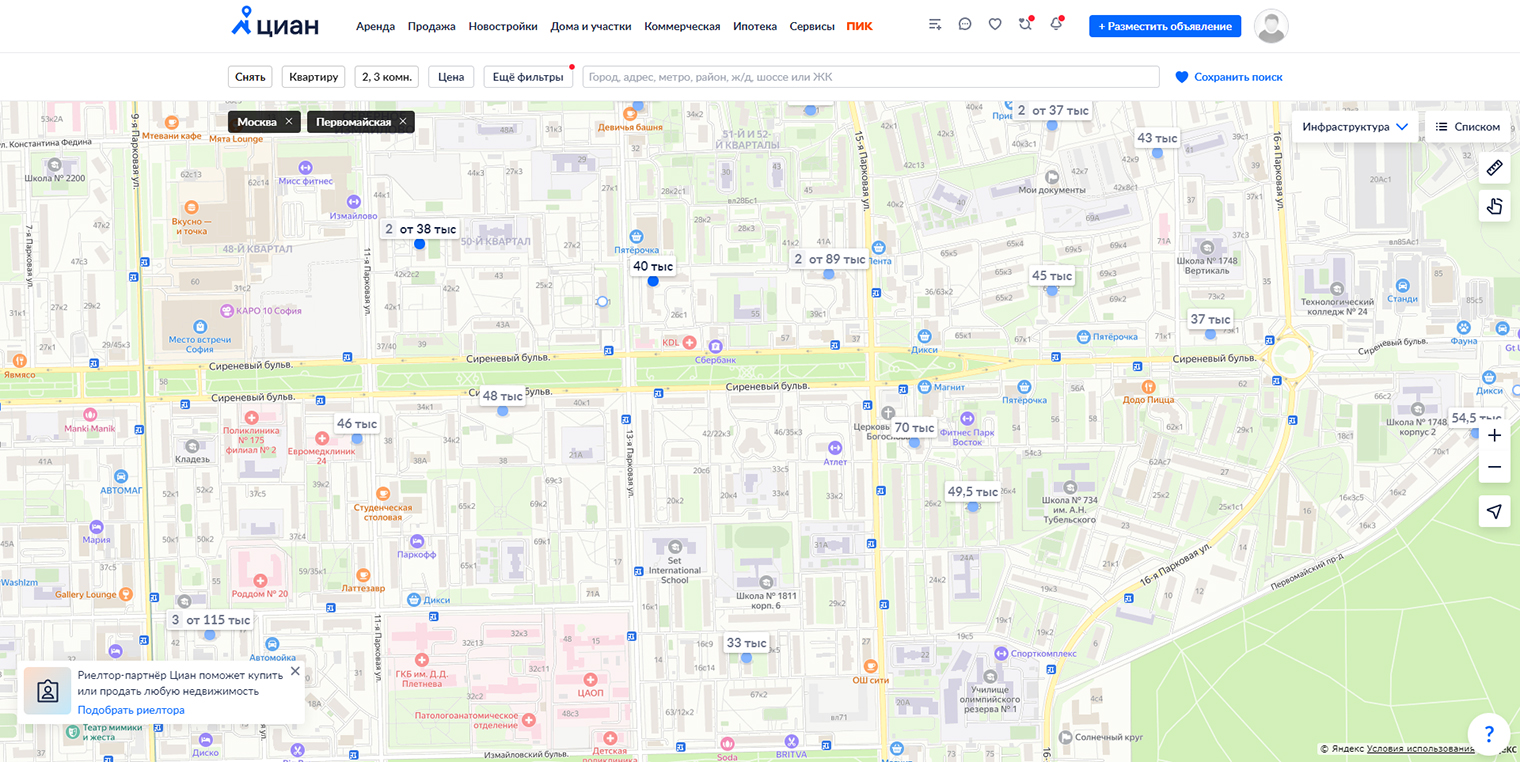
Task: Open the Cian home logo
Action: click(275, 23)
